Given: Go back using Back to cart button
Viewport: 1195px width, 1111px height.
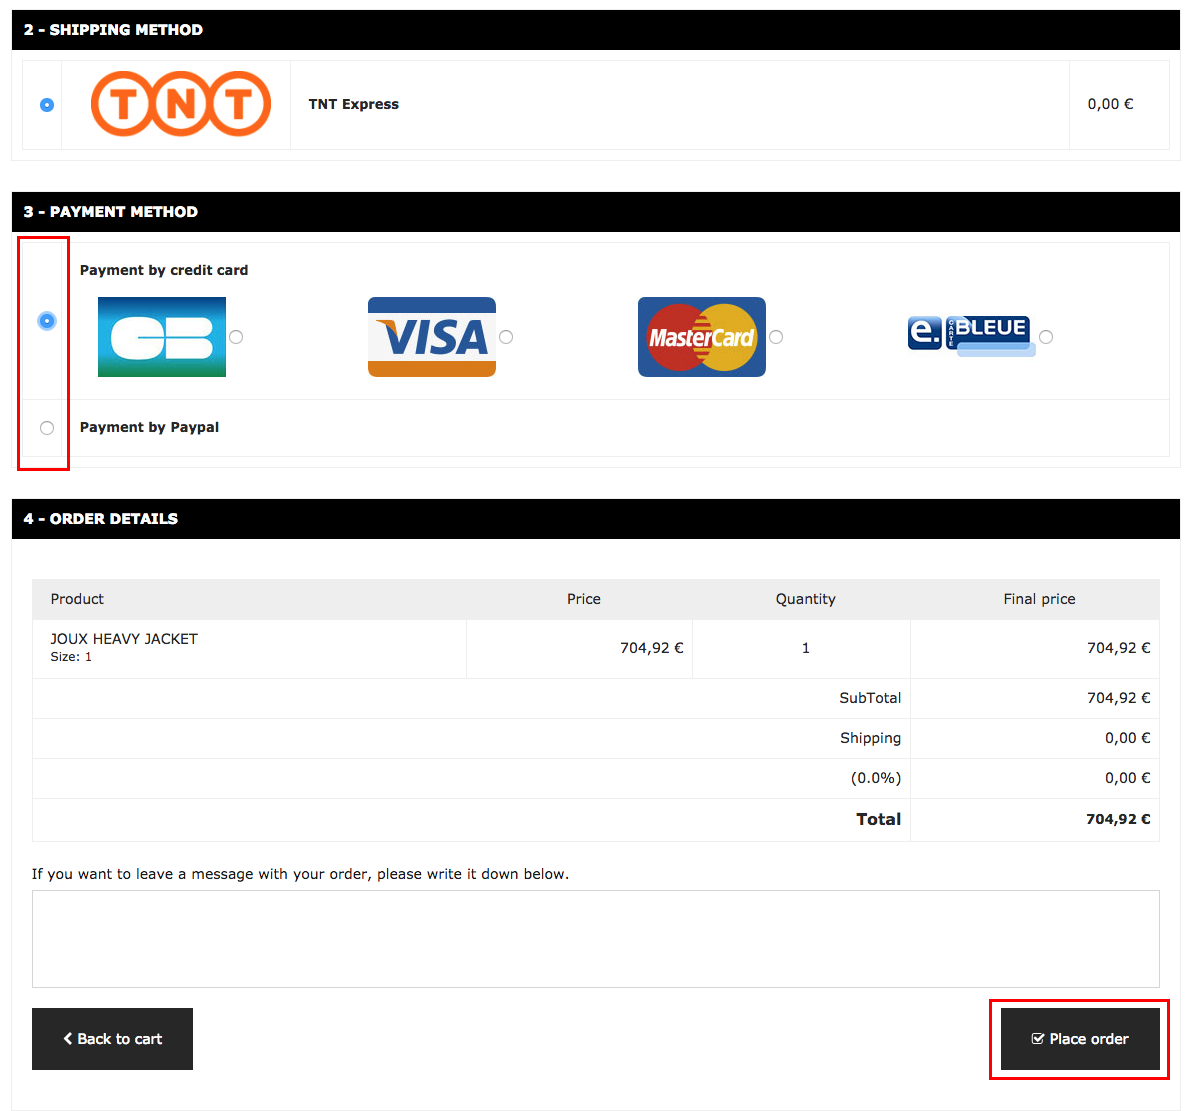Looking at the screenshot, I should click(x=112, y=1039).
